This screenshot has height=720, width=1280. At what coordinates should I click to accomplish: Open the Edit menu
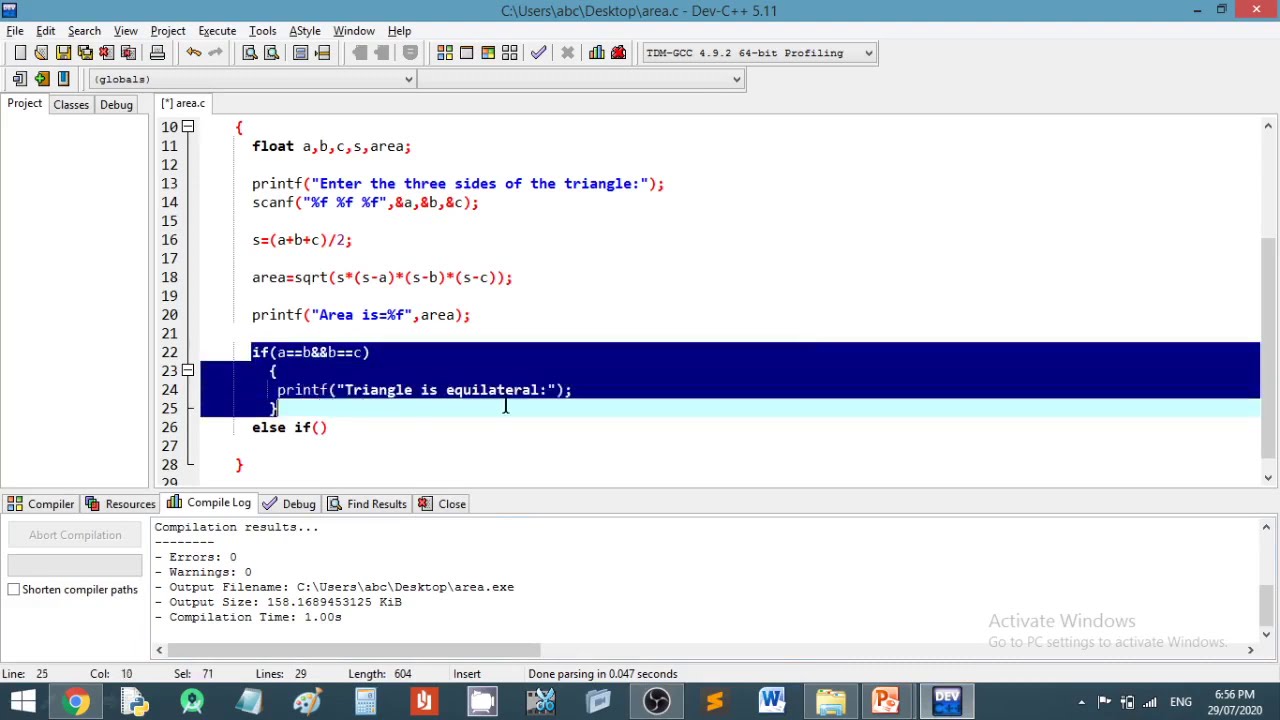pos(46,31)
